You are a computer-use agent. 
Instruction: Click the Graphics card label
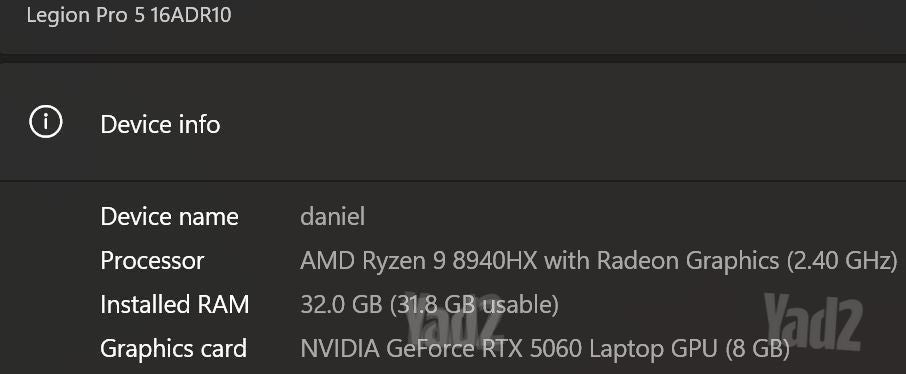(x=173, y=349)
